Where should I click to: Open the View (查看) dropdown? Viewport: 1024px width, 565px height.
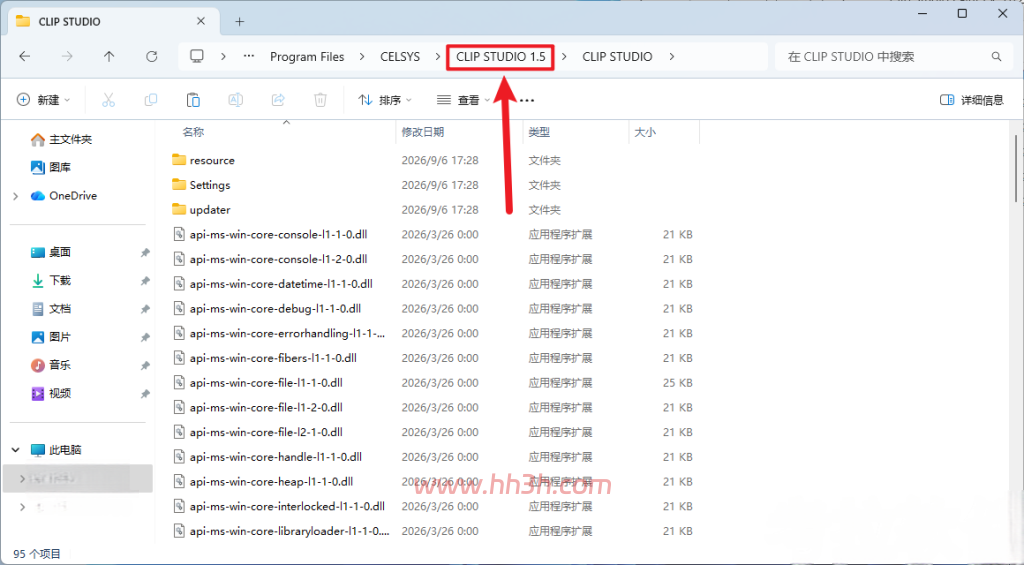coord(464,100)
